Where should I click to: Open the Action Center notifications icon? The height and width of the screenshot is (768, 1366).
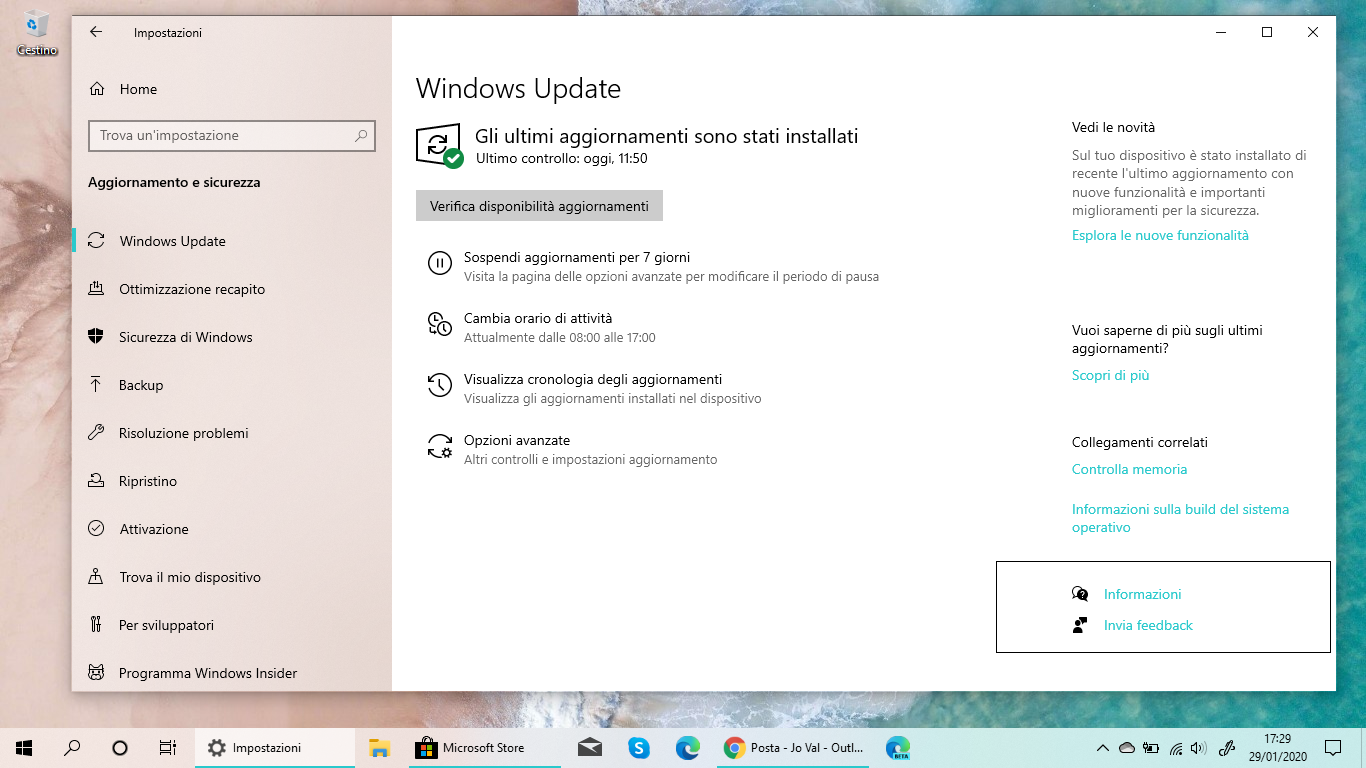pos(1333,747)
